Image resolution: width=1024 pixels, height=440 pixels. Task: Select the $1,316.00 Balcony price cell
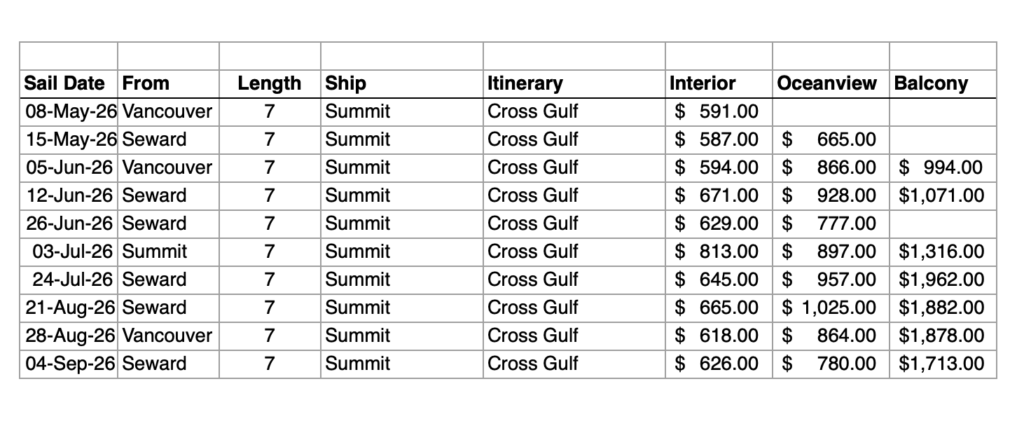(941, 252)
